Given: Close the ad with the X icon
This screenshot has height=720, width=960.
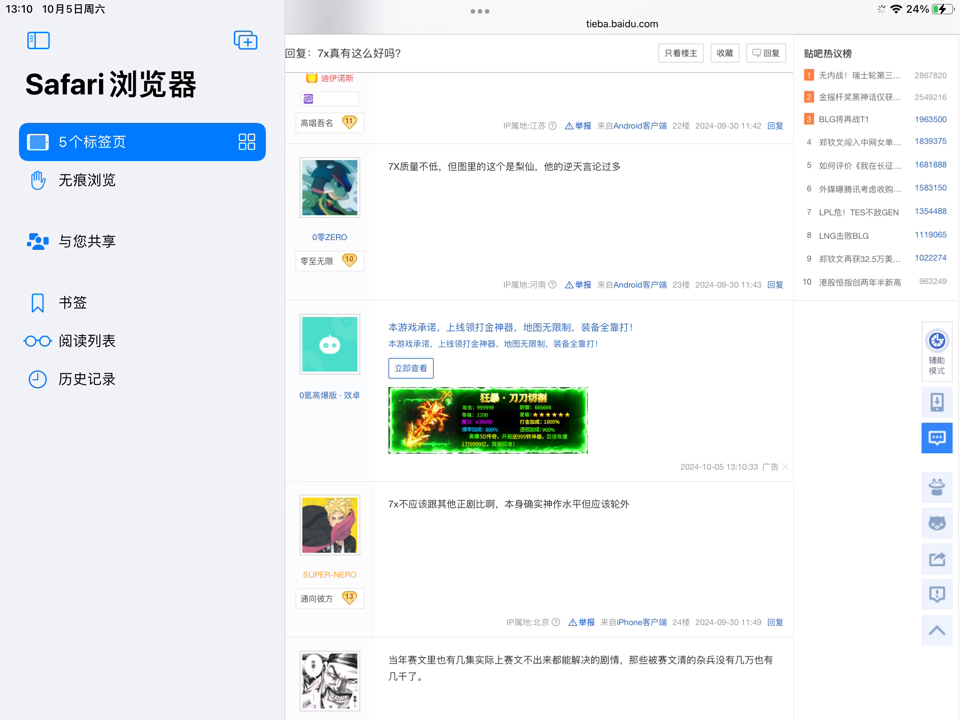Looking at the screenshot, I should coord(785,467).
